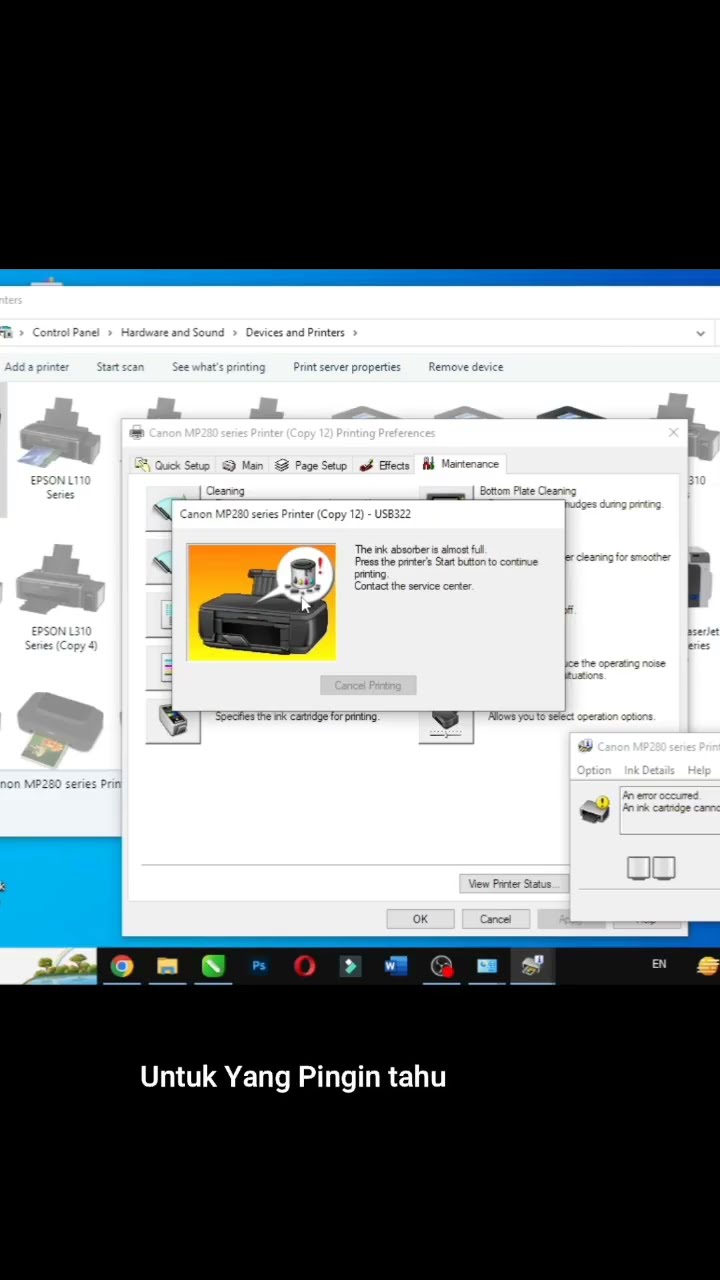The height and width of the screenshot is (1280, 720).
Task: Click 'Specifies the ink cartridge for printing.' text
Action: [x=297, y=716]
